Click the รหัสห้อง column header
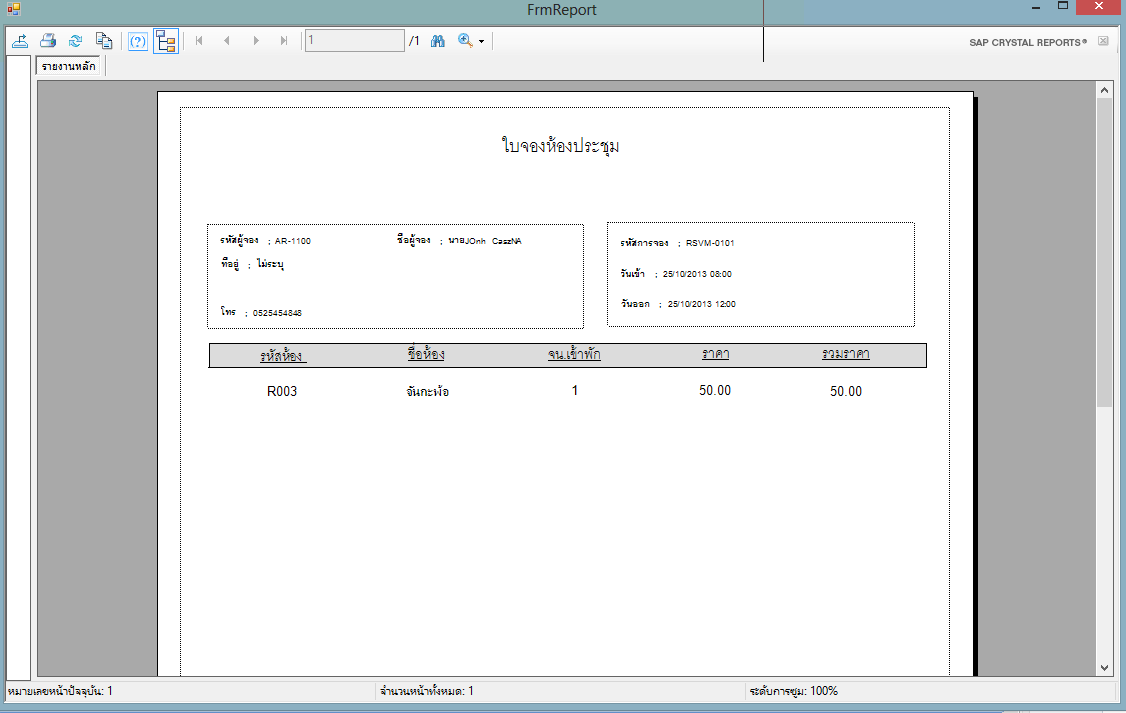Screen dimensions: 1126x713 coord(282,355)
